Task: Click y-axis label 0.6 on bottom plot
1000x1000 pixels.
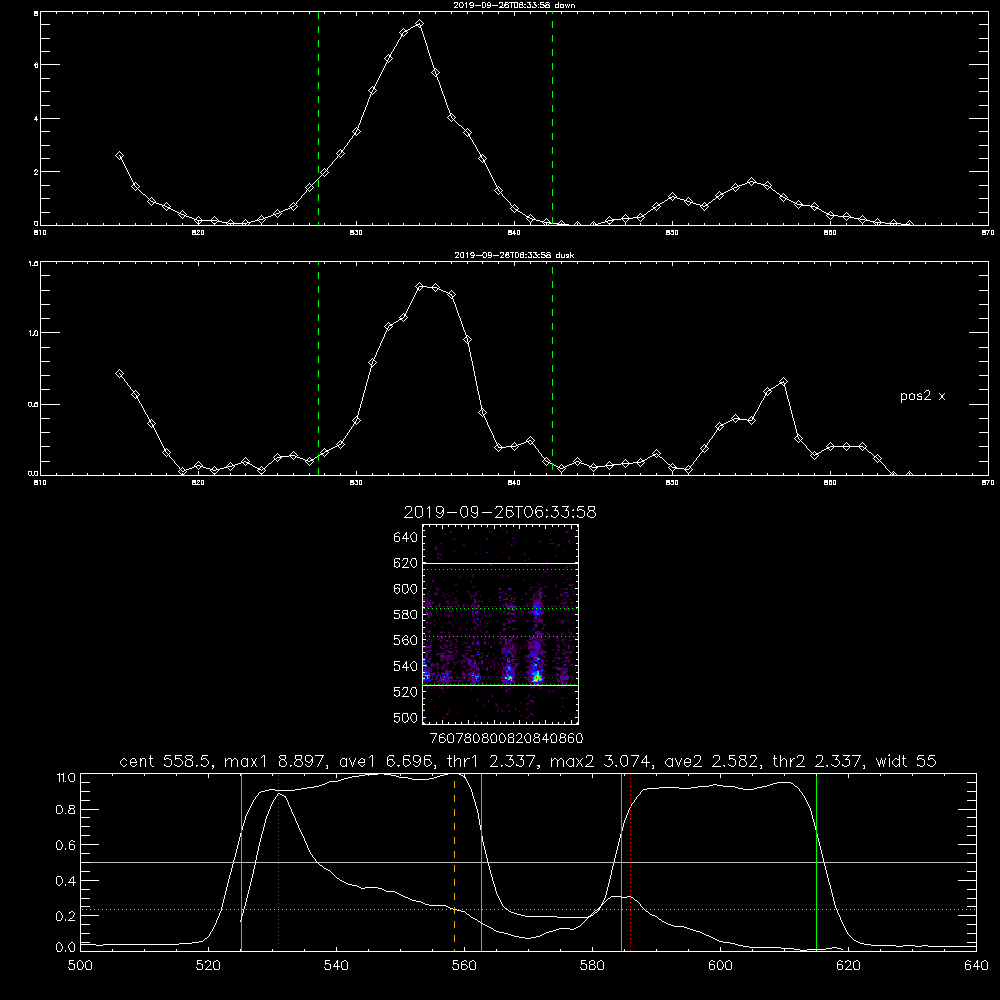Action: [x=66, y=845]
